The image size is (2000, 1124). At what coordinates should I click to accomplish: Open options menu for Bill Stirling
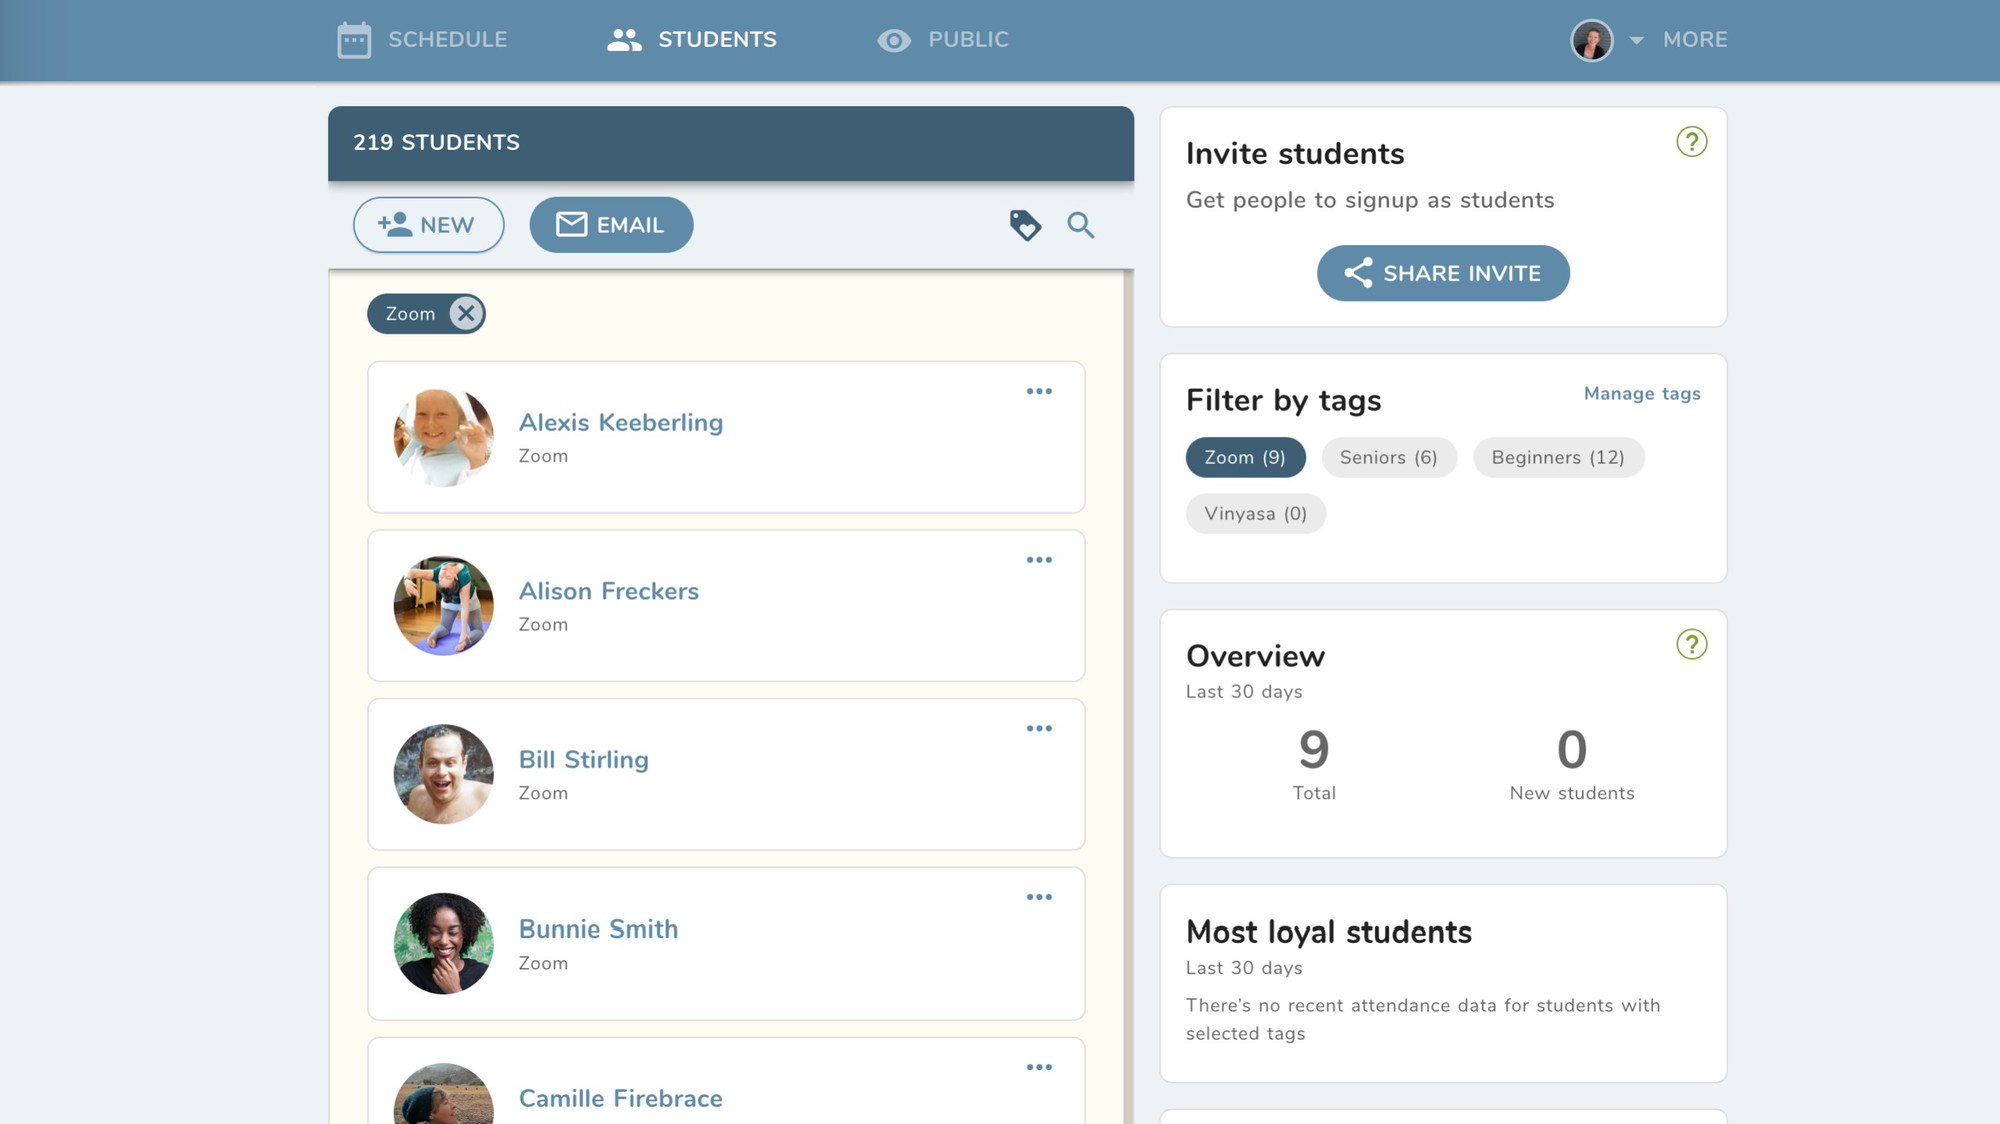point(1039,729)
